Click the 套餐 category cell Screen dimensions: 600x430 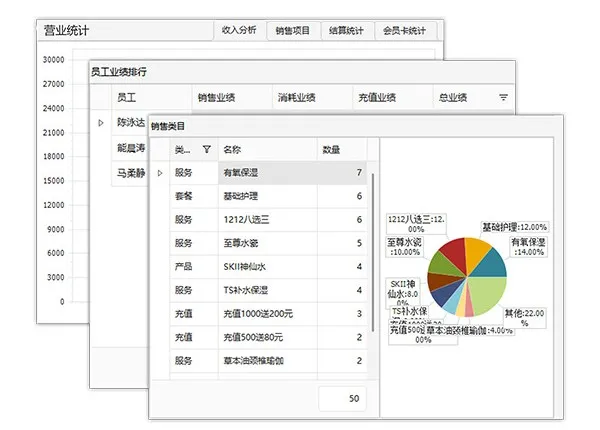pyautogui.click(x=194, y=196)
